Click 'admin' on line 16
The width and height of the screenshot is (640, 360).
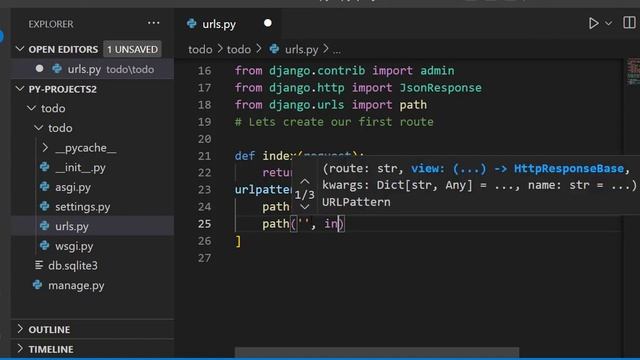(x=437, y=71)
